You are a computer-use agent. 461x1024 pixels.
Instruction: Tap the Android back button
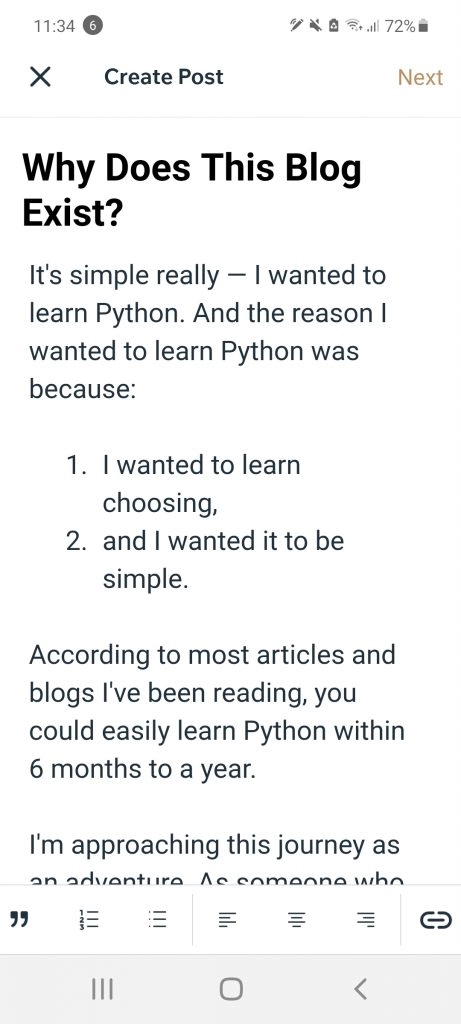tap(360, 989)
